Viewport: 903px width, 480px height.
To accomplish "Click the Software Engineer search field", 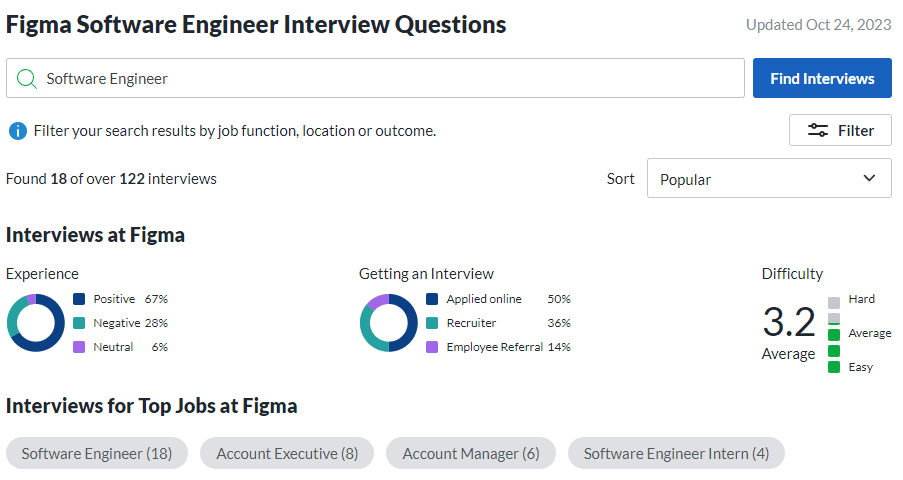I will point(375,78).
